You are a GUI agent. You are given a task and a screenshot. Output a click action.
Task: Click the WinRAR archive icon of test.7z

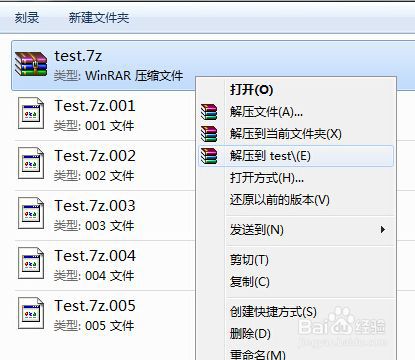pos(31,64)
